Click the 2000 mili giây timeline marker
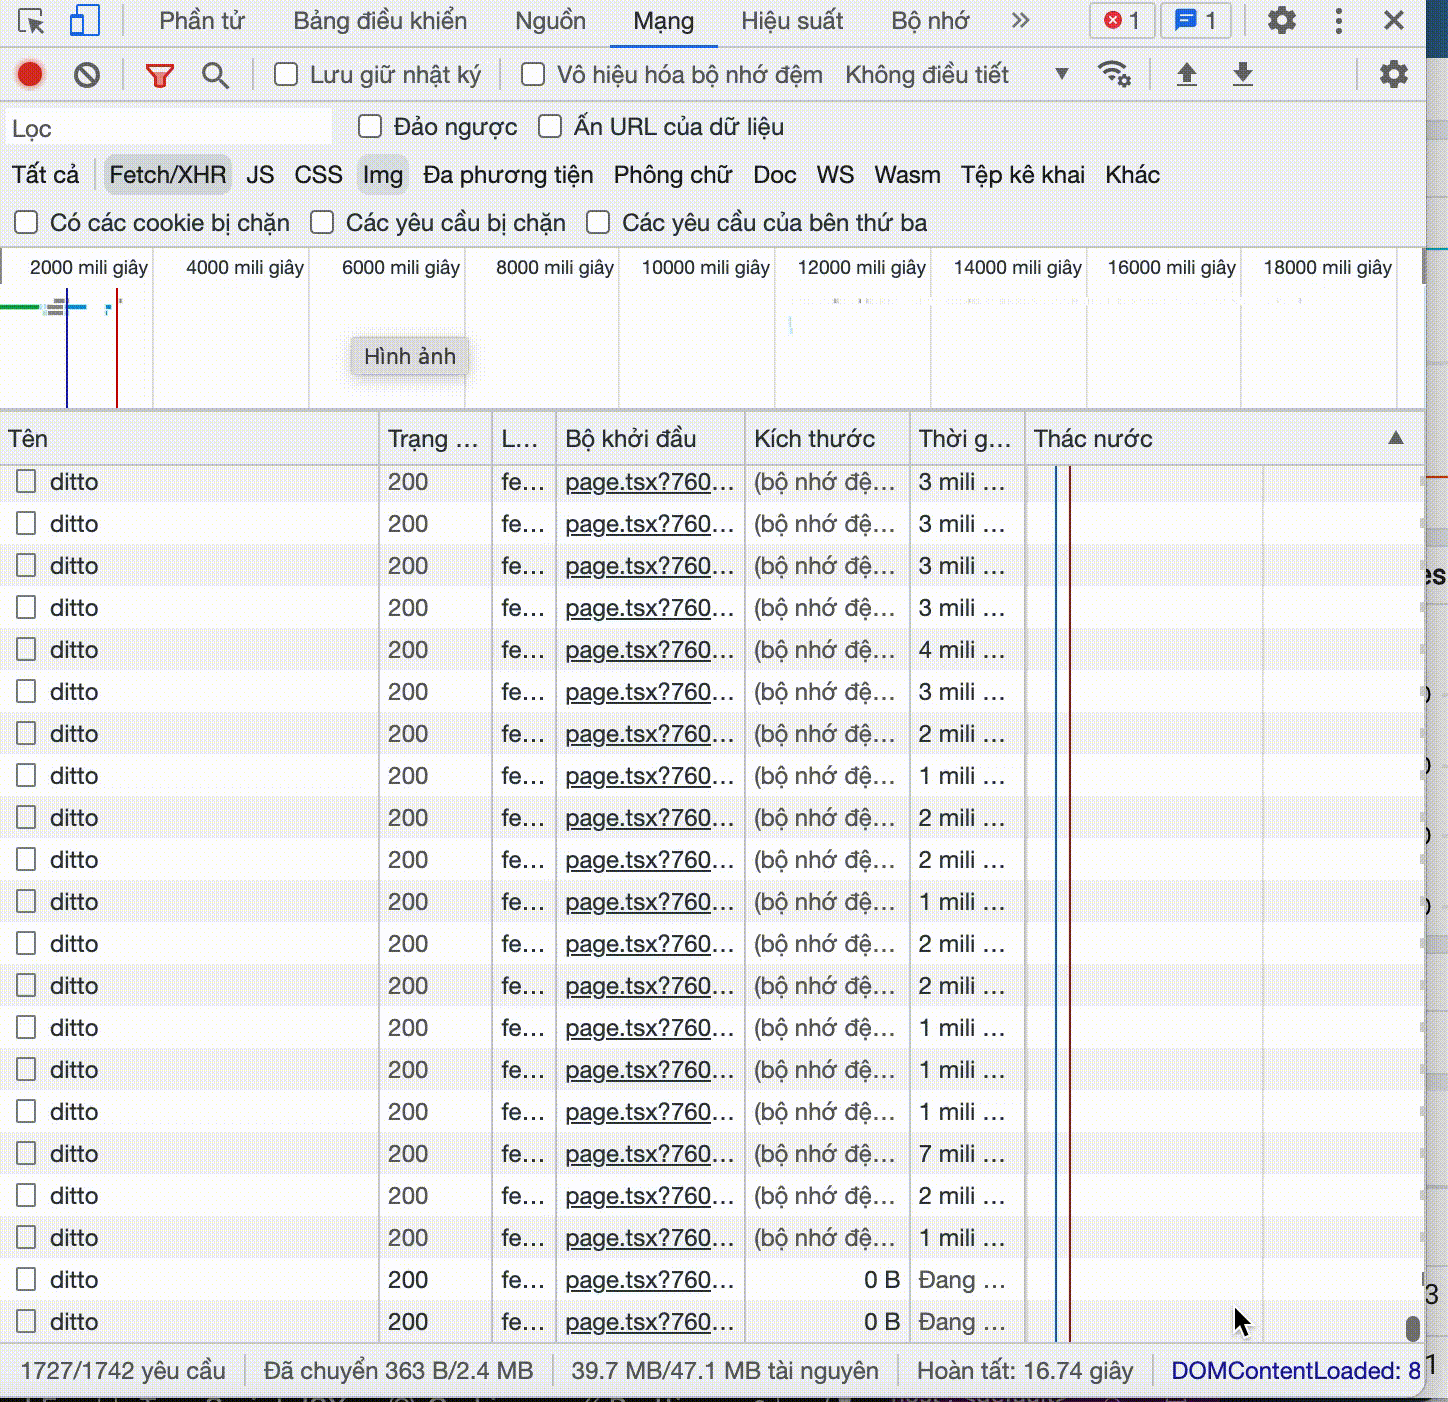The width and height of the screenshot is (1448, 1402). [x=89, y=267]
